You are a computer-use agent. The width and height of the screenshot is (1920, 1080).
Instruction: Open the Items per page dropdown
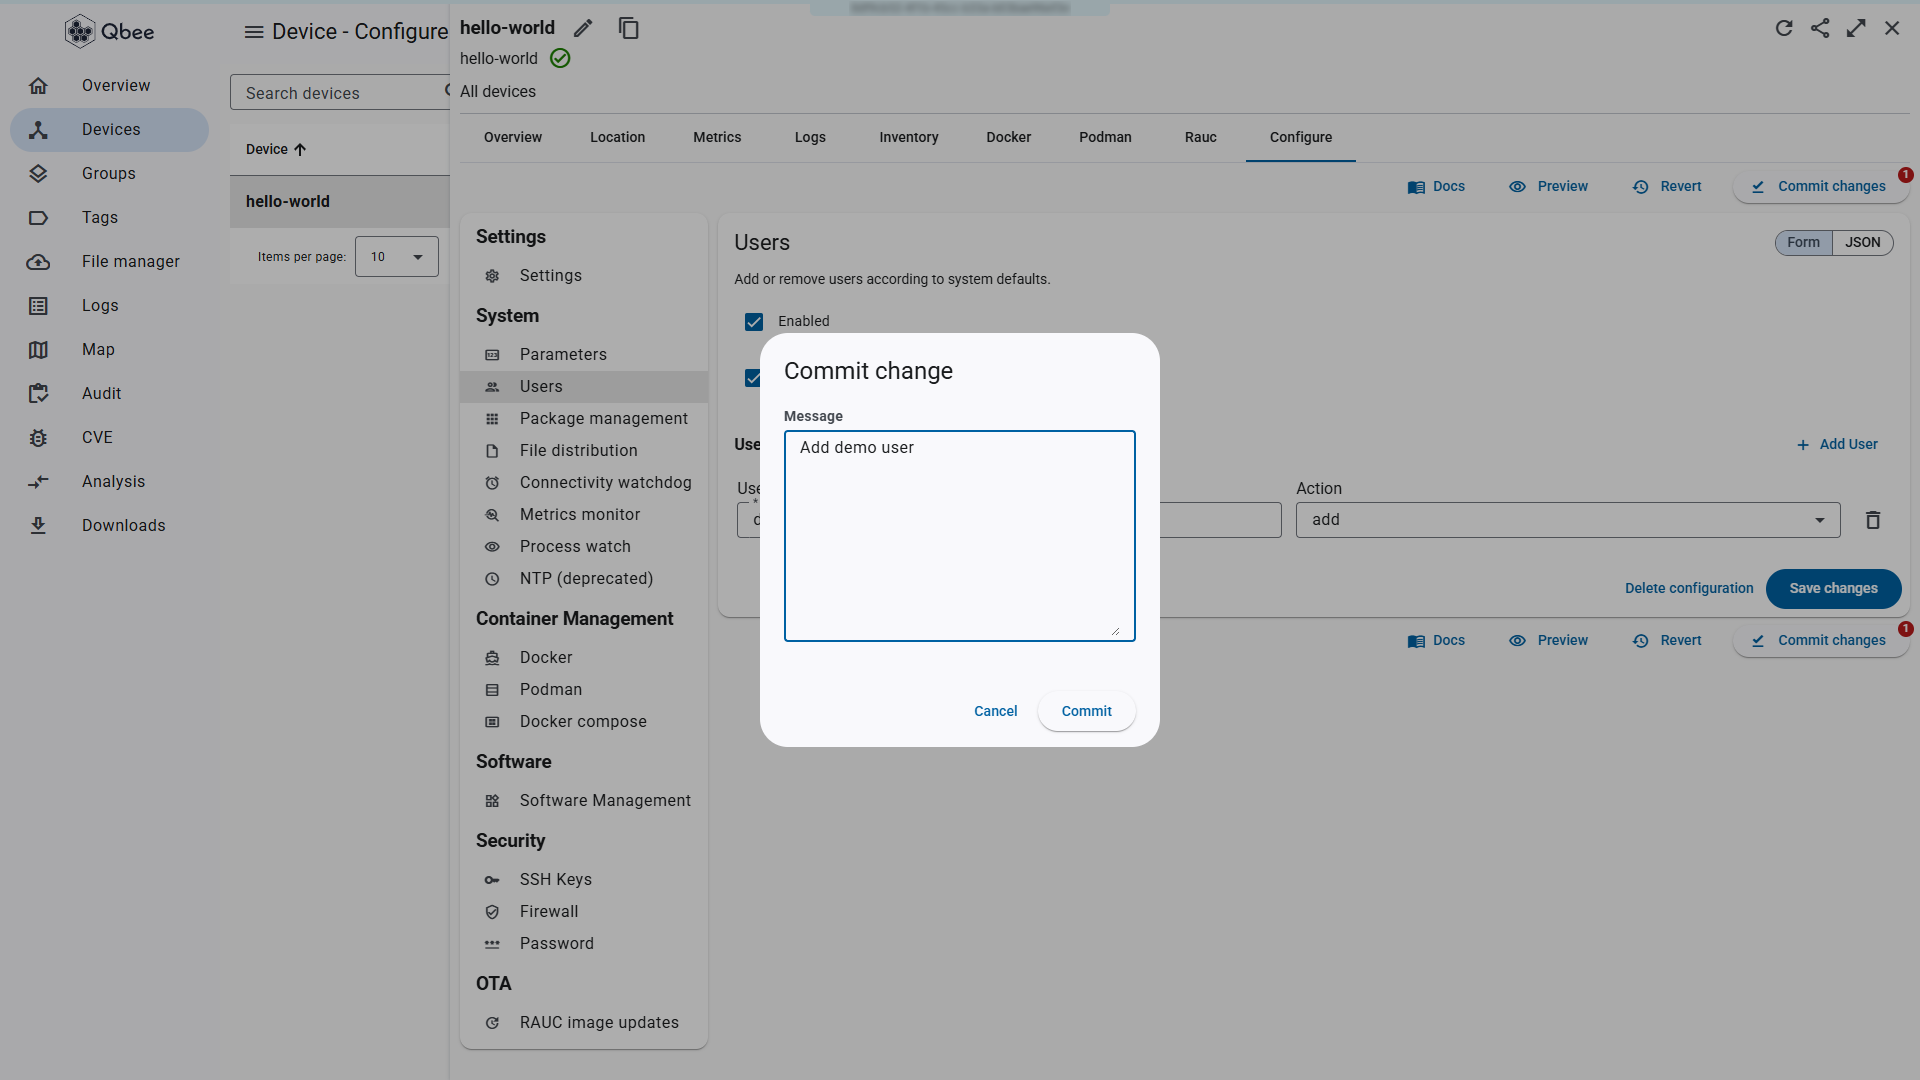click(x=397, y=257)
